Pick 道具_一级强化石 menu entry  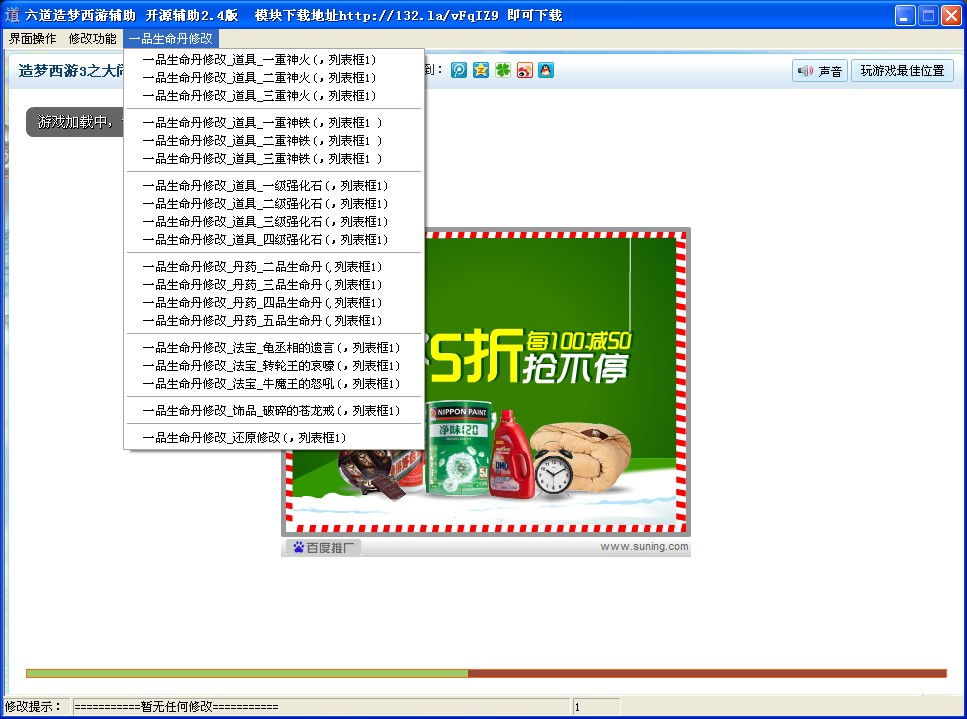(274, 186)
